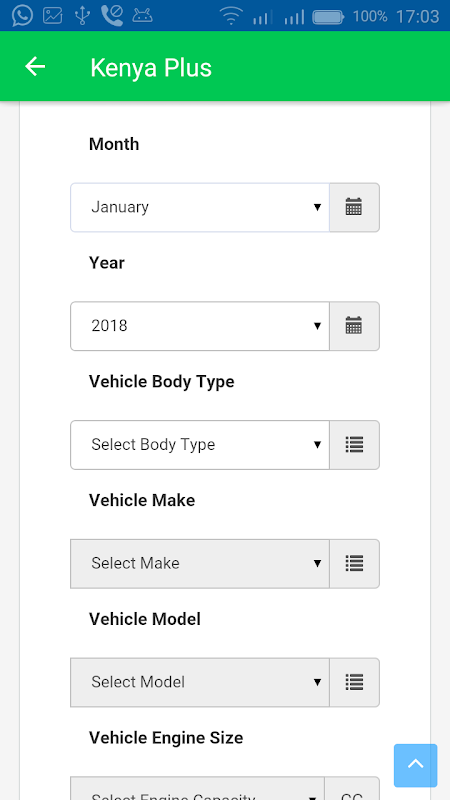Tap the image notification icon

[53, 16]
